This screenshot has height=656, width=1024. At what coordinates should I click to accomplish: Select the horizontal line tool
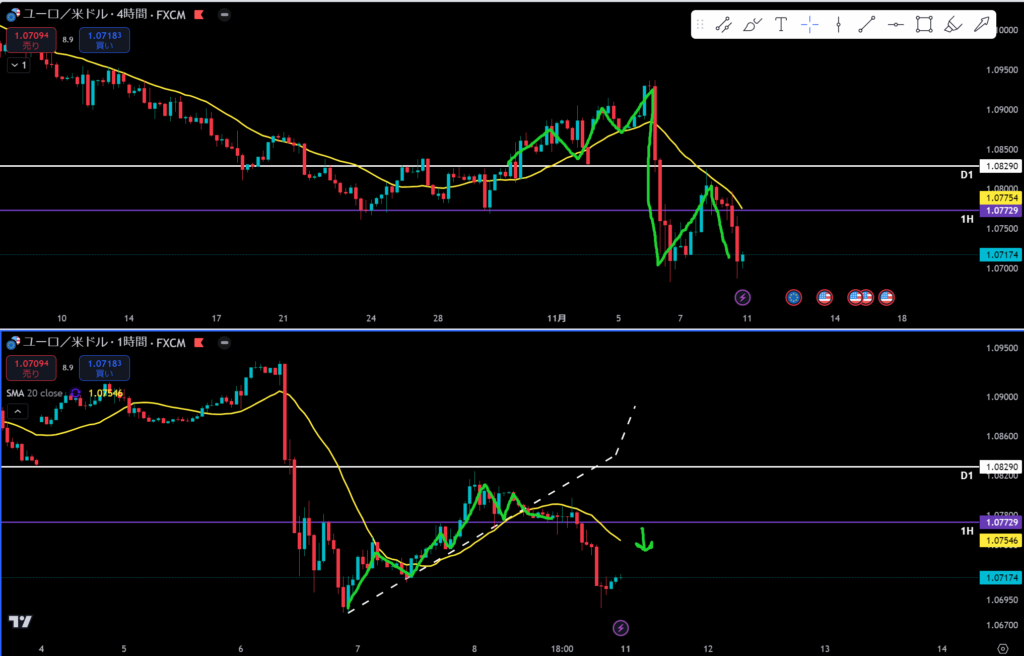click(896, 25)
